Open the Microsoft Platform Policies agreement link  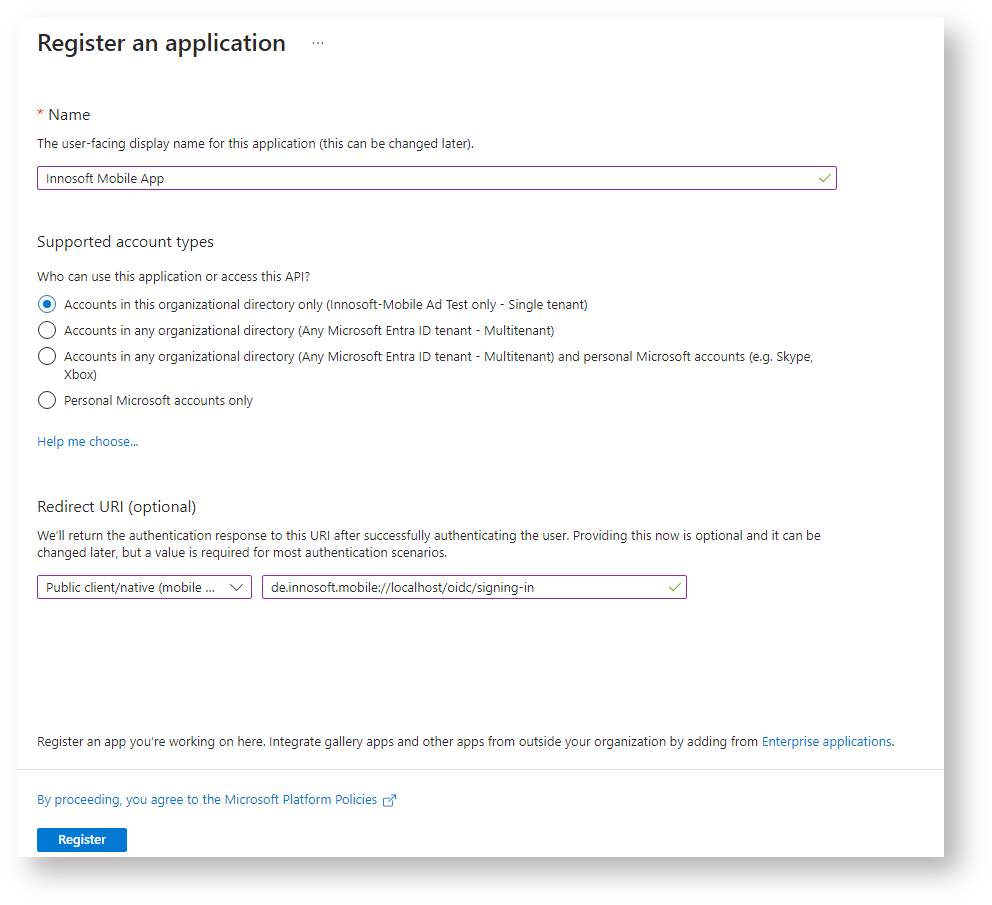[x=207, y=800]
